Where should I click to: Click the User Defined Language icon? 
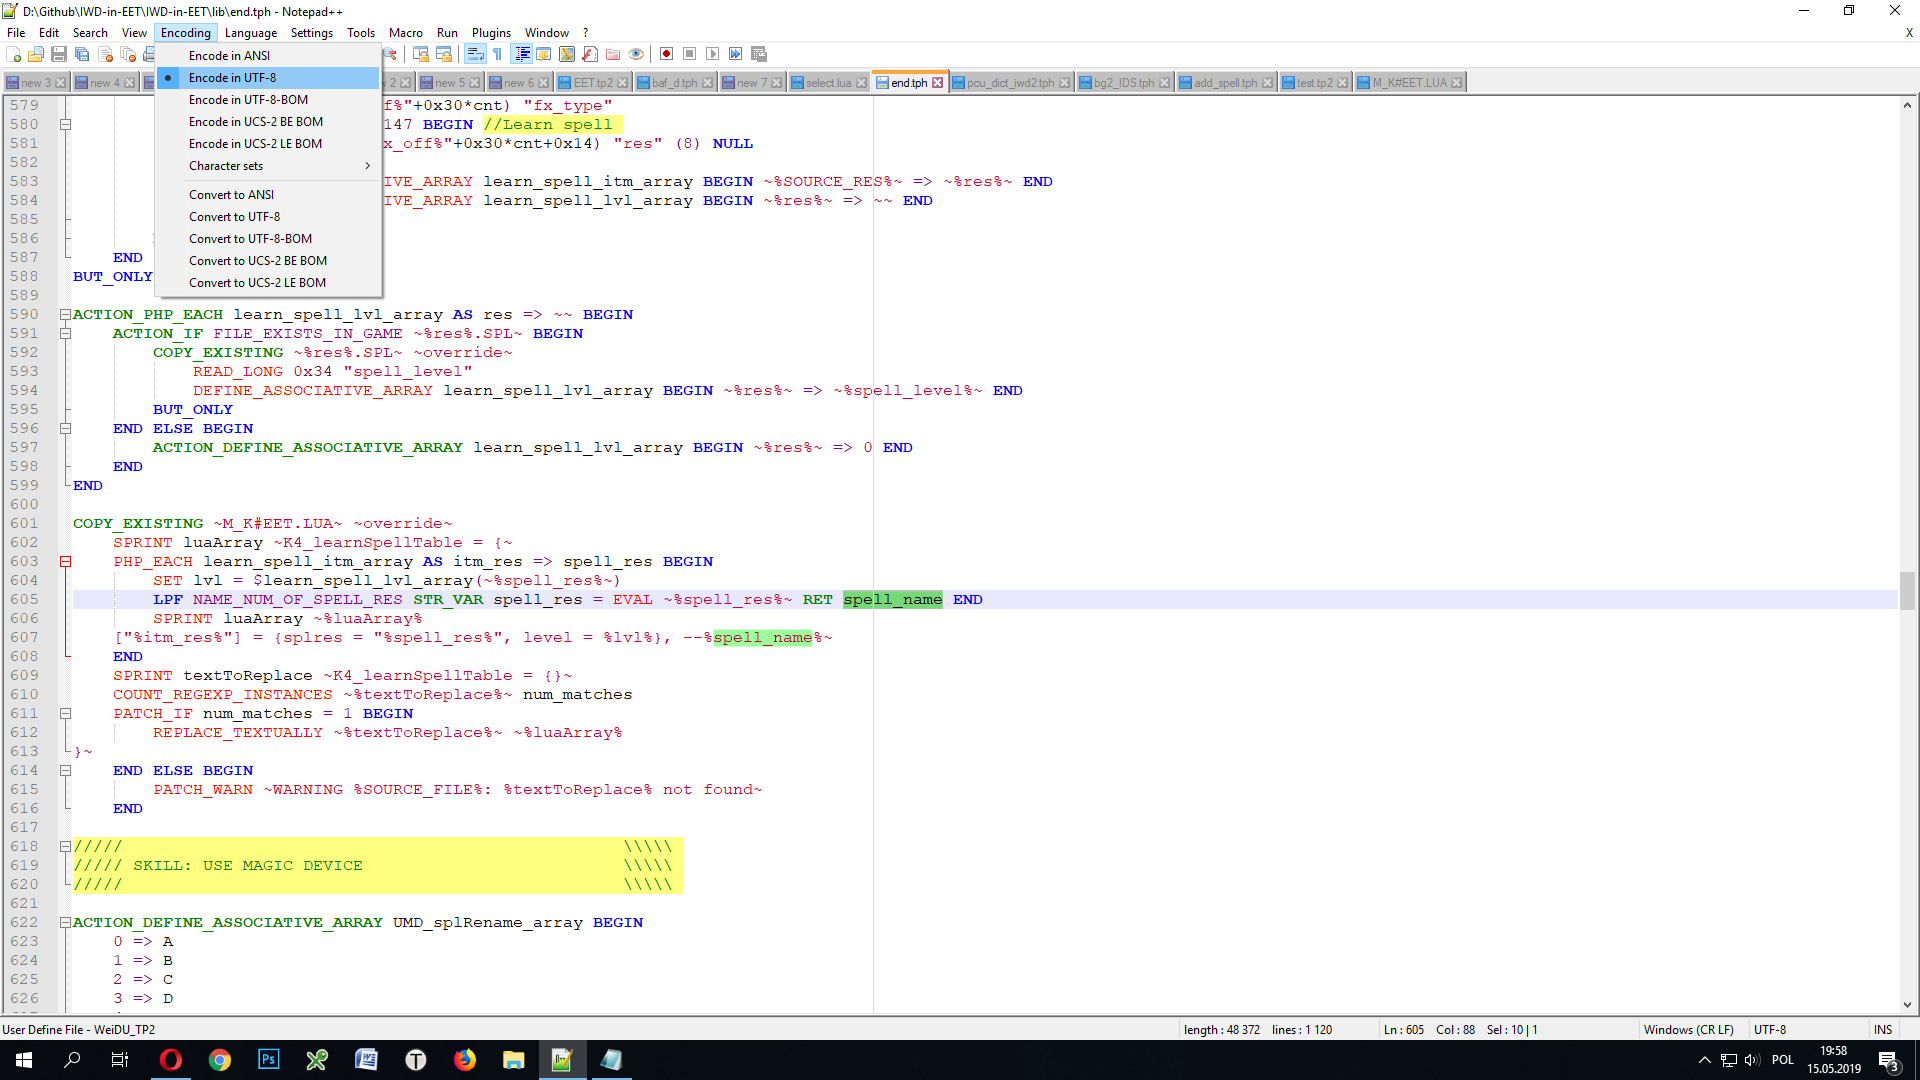click(544, 54)
